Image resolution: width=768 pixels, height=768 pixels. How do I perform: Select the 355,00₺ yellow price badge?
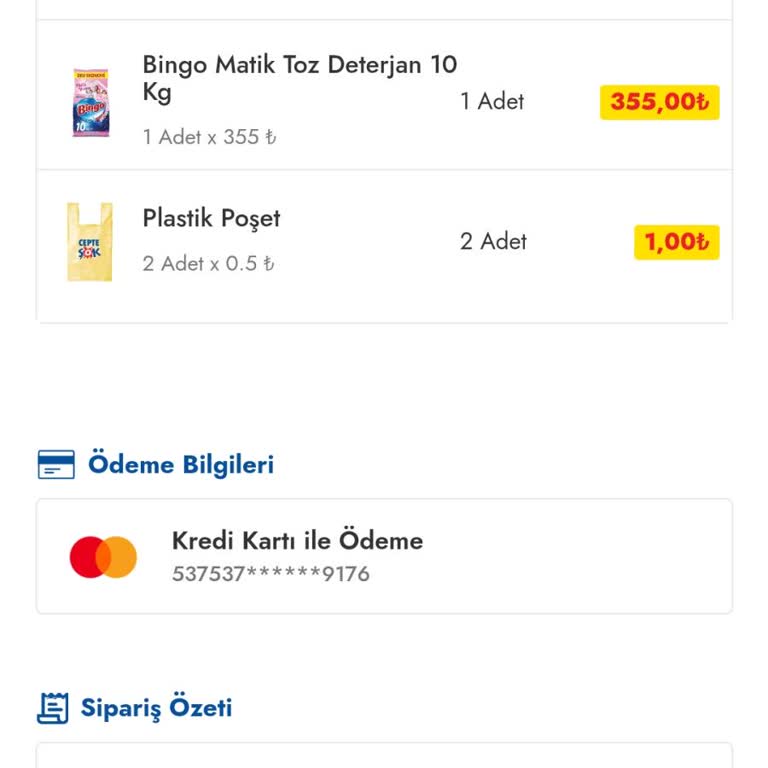[659, 102]
